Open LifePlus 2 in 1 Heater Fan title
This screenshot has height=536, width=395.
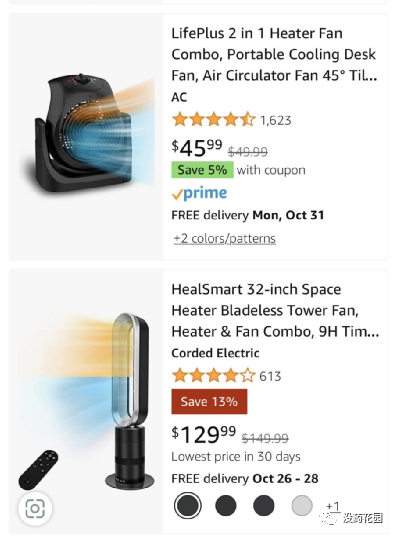pyautogui.click(x=274, y=54)
